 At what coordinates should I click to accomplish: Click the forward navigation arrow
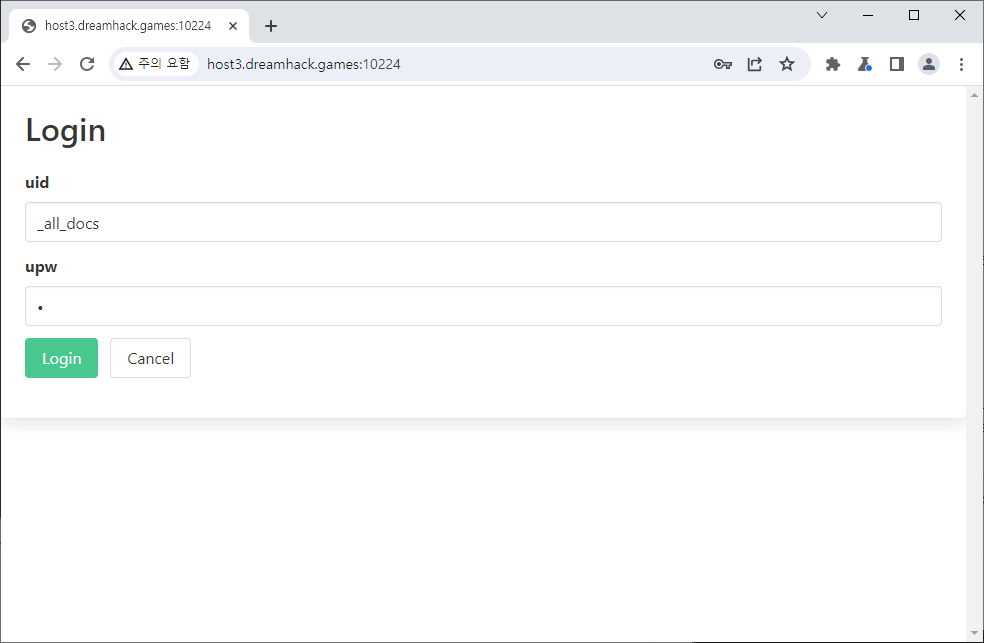[55, 64]
